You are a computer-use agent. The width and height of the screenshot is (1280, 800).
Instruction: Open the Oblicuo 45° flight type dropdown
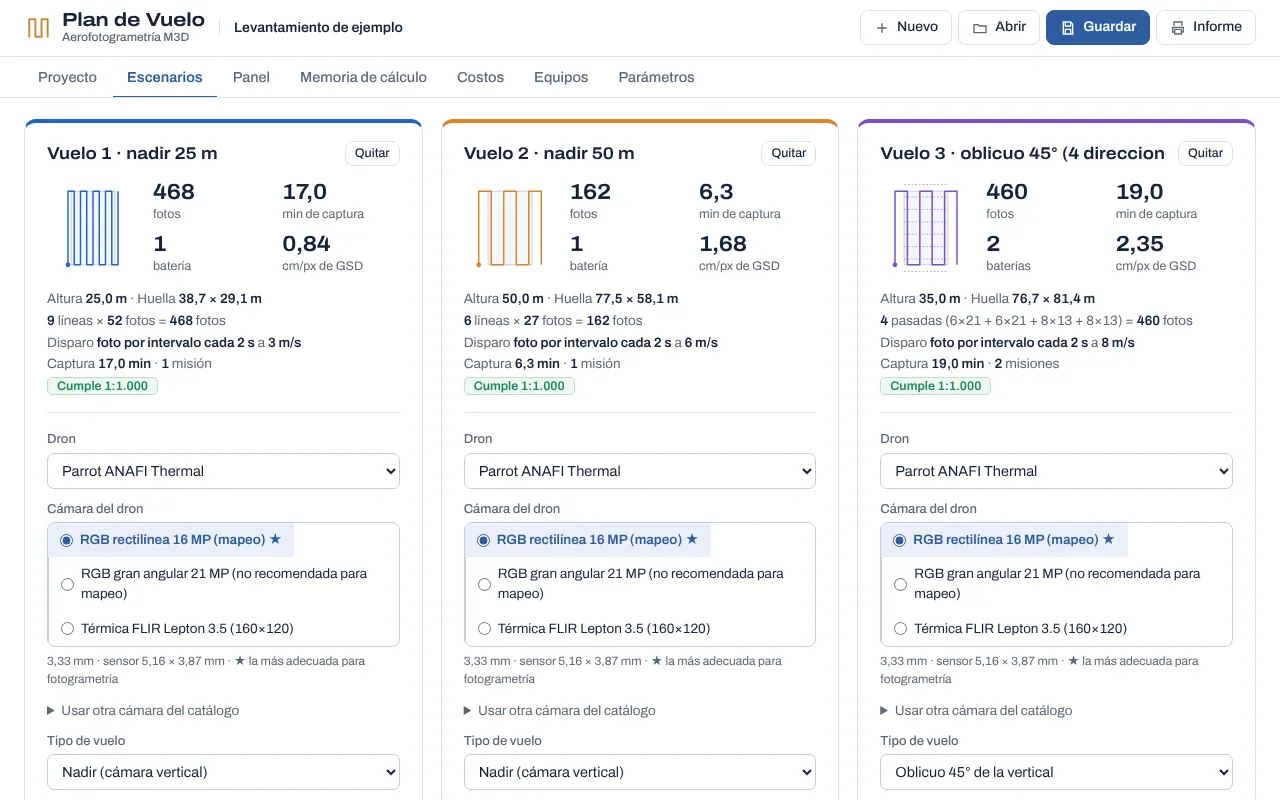[x=1056, y=772]
